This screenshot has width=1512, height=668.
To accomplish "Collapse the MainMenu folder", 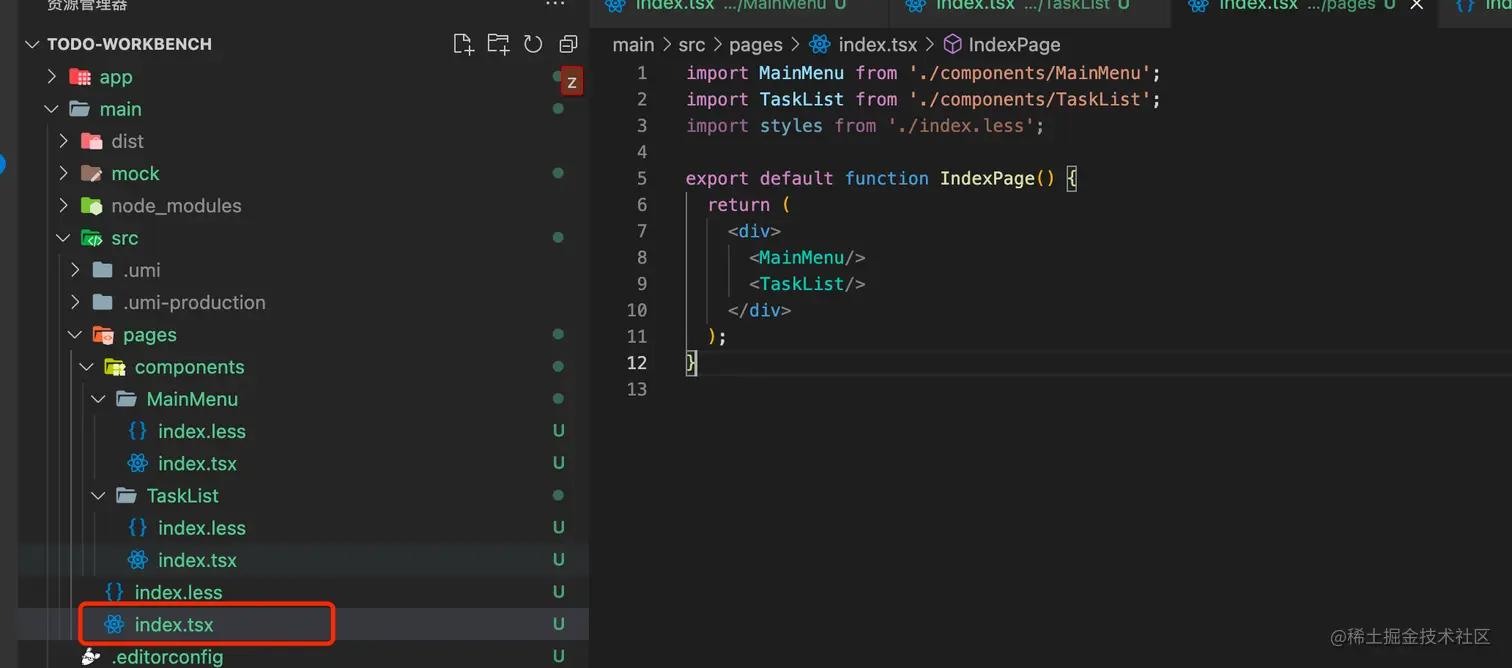I will pos(99,399).
